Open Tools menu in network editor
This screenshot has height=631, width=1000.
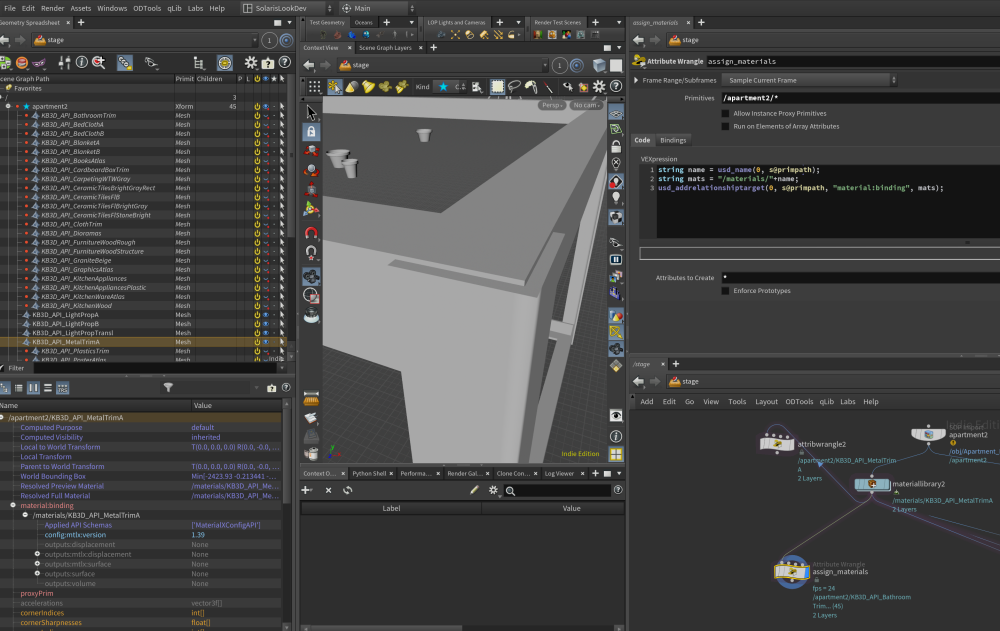pyautogui.click(x=737, y=402)
